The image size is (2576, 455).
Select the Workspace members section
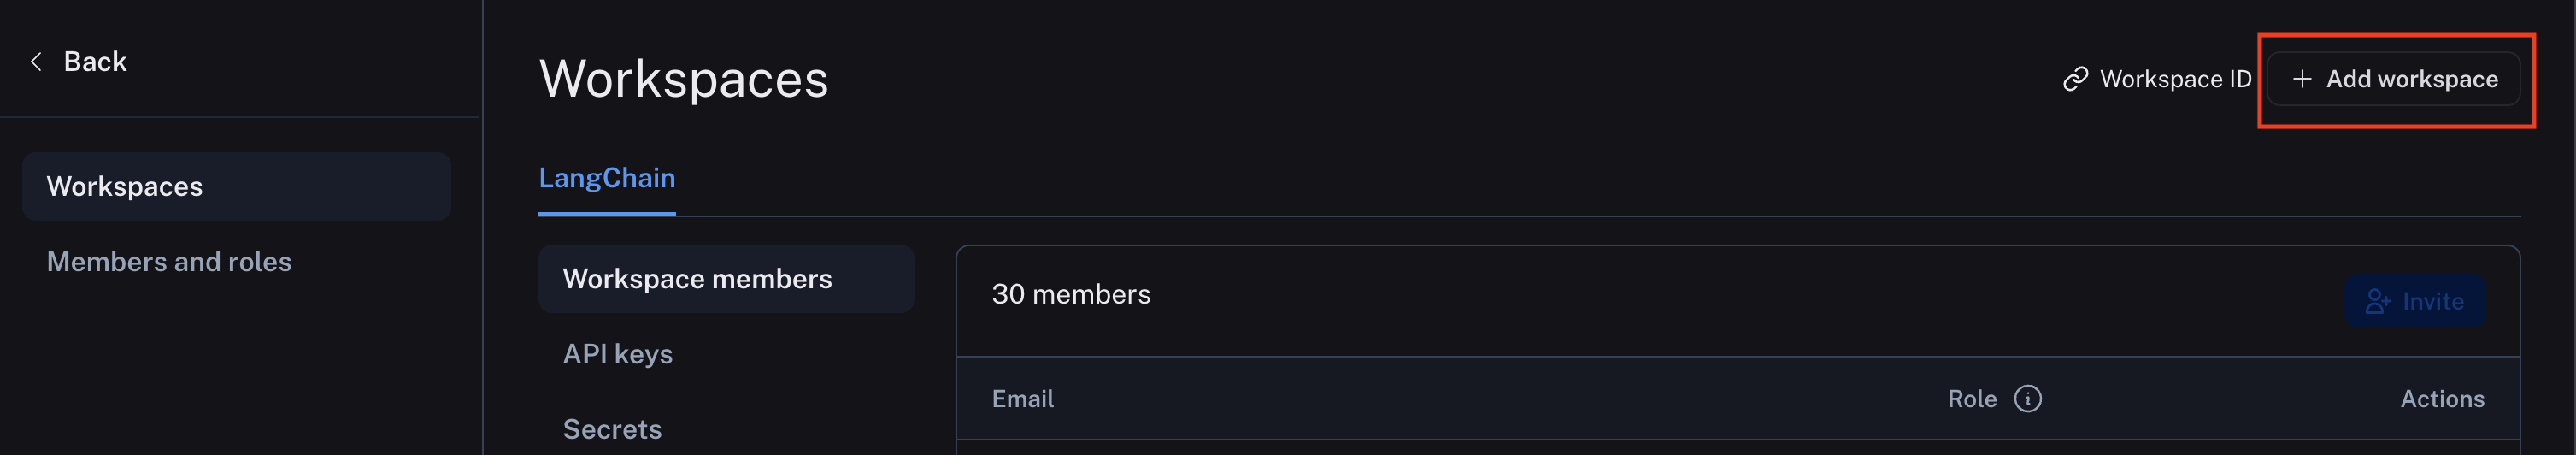pos(697,279)
